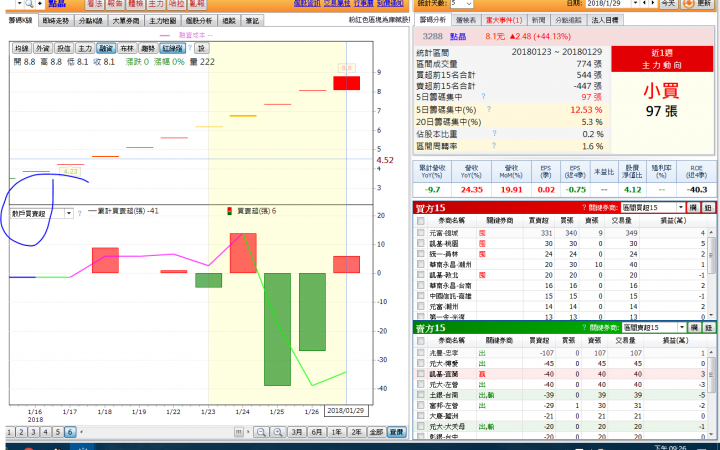Click help icon in 買方15 header
The height and width of the screenshot is (450, 720).
(584, 207)
